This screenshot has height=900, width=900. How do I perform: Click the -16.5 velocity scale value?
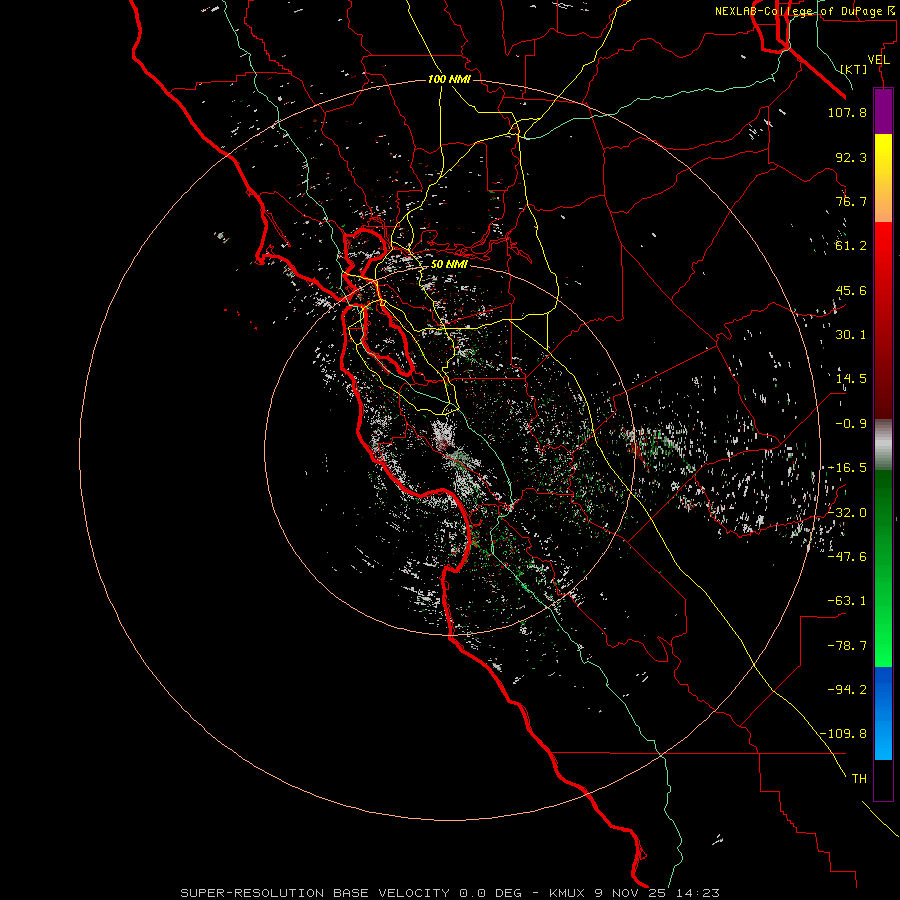click(847, 468)
